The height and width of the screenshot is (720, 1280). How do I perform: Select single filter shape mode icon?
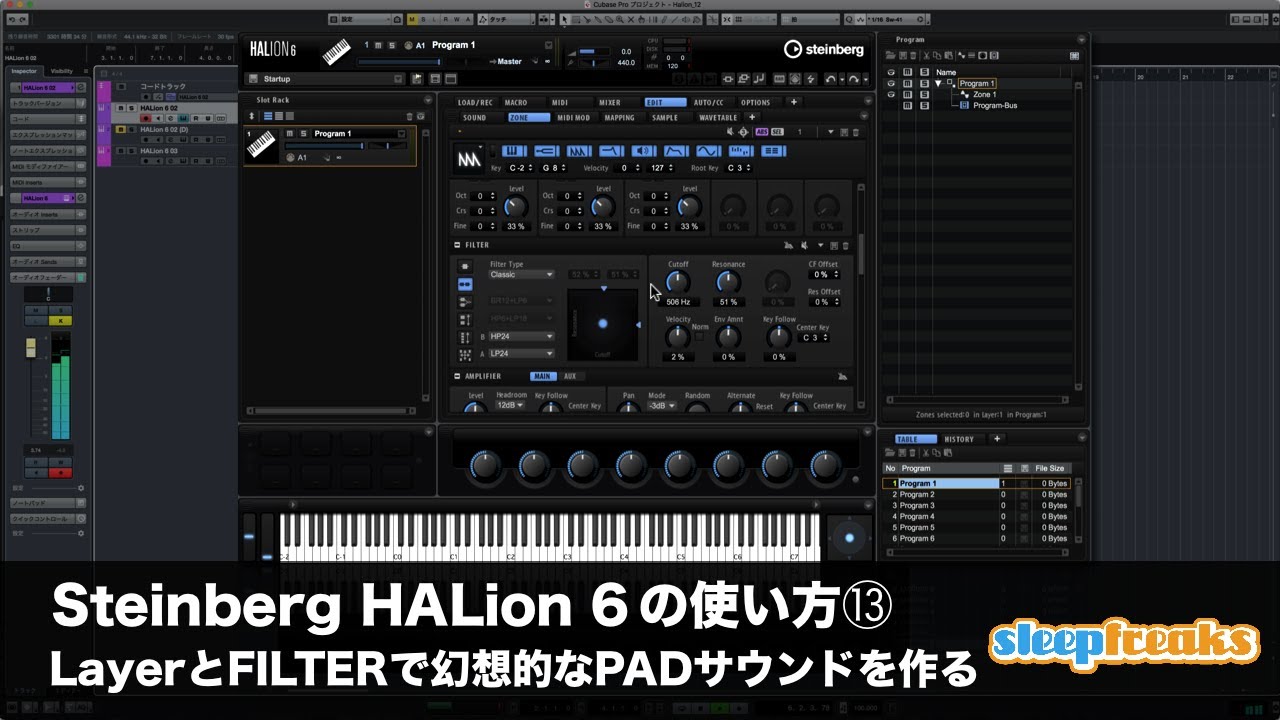tap(465, 266)
